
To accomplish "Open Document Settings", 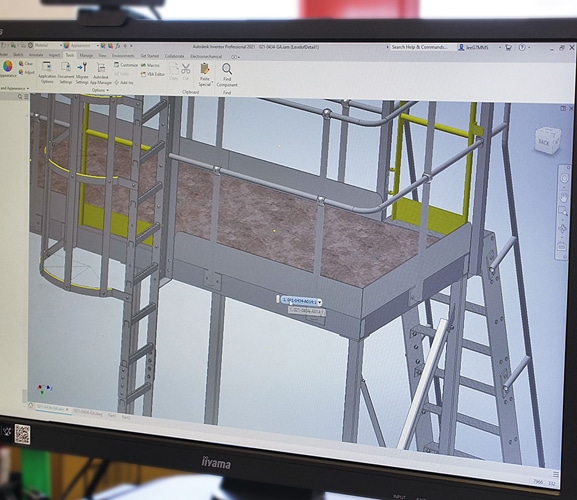I will (x=66, y=72).
